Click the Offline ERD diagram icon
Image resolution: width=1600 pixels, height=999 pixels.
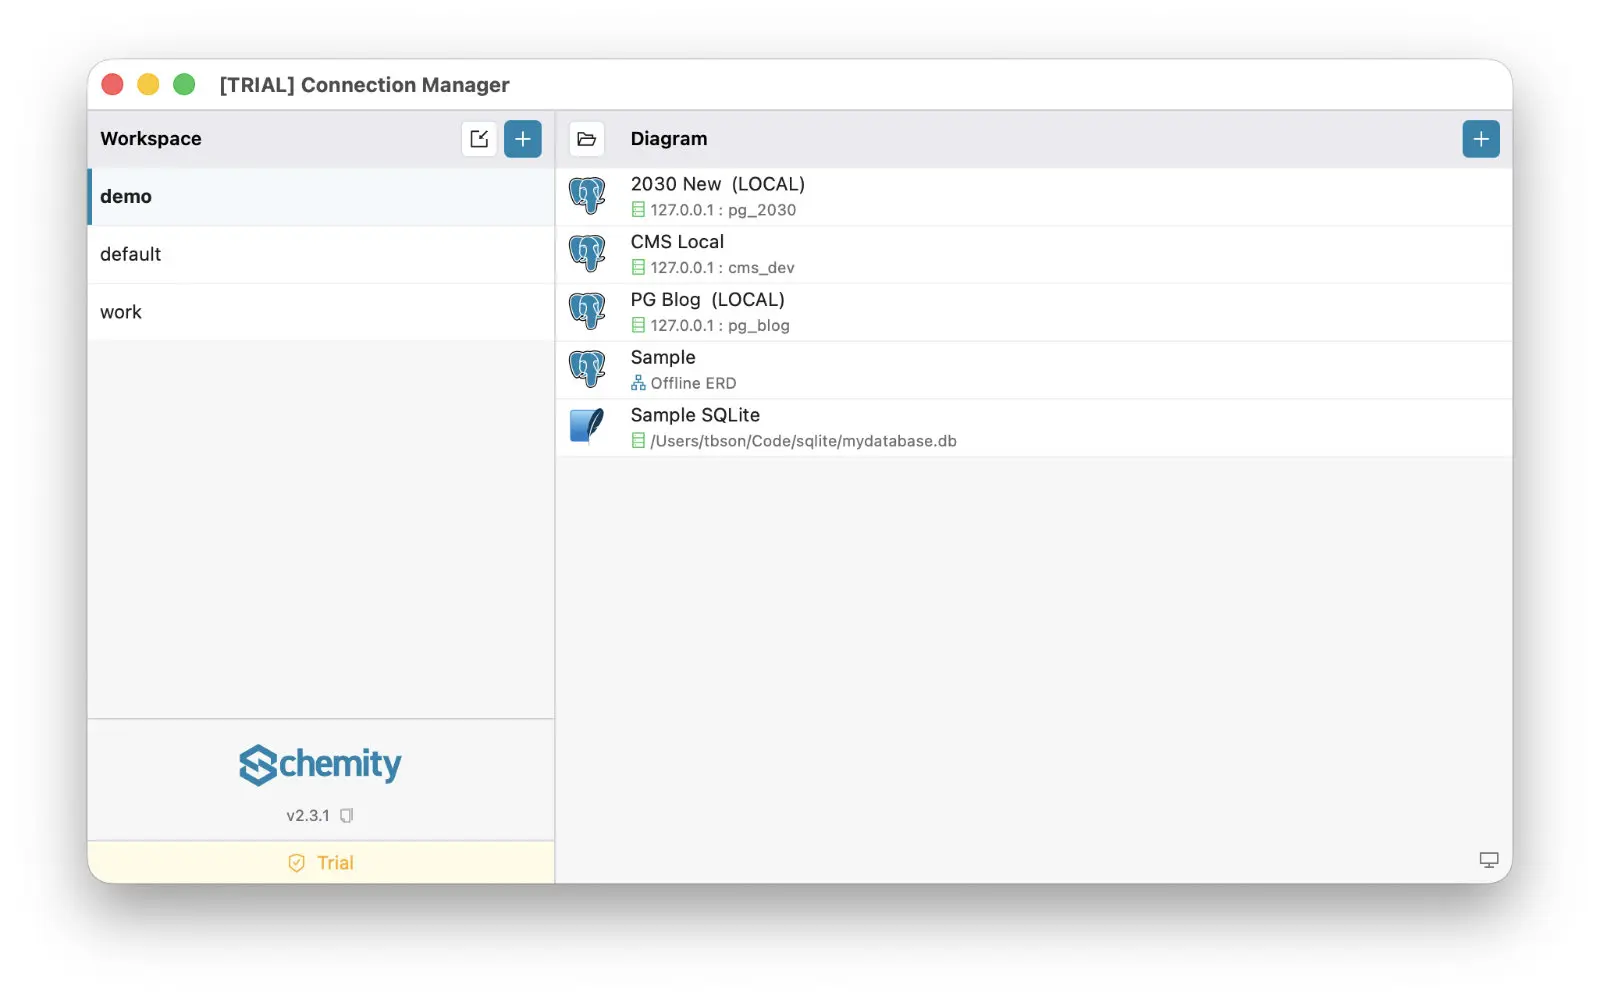click(638, 383)
